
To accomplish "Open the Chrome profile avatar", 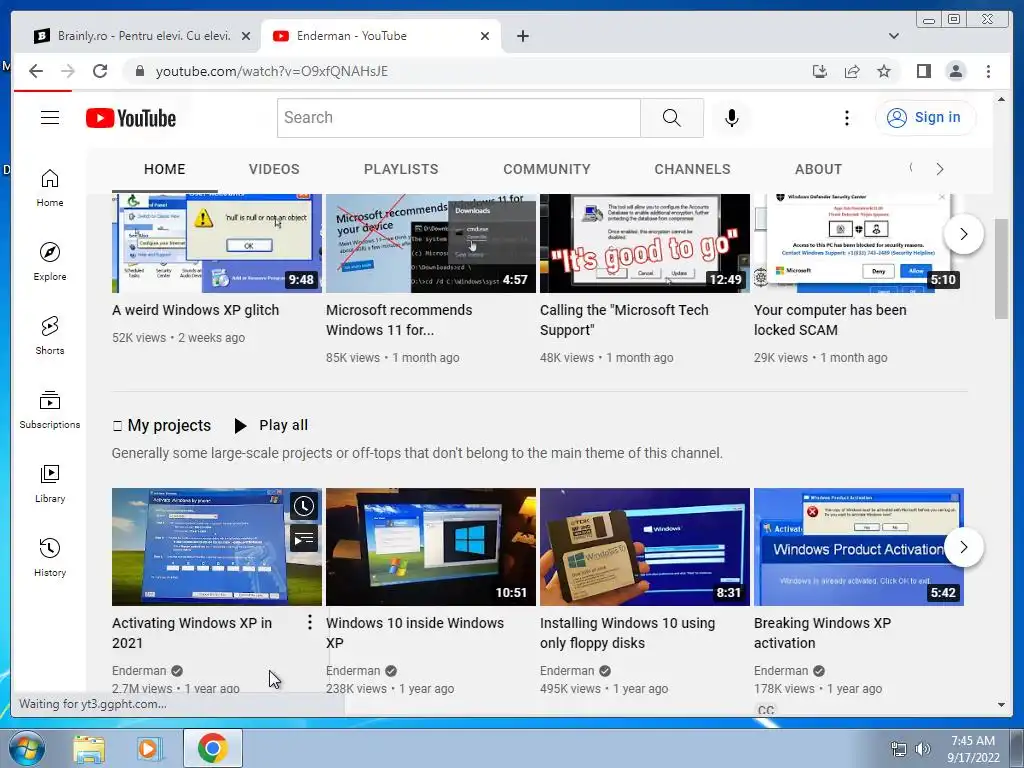I will point(955,71).
